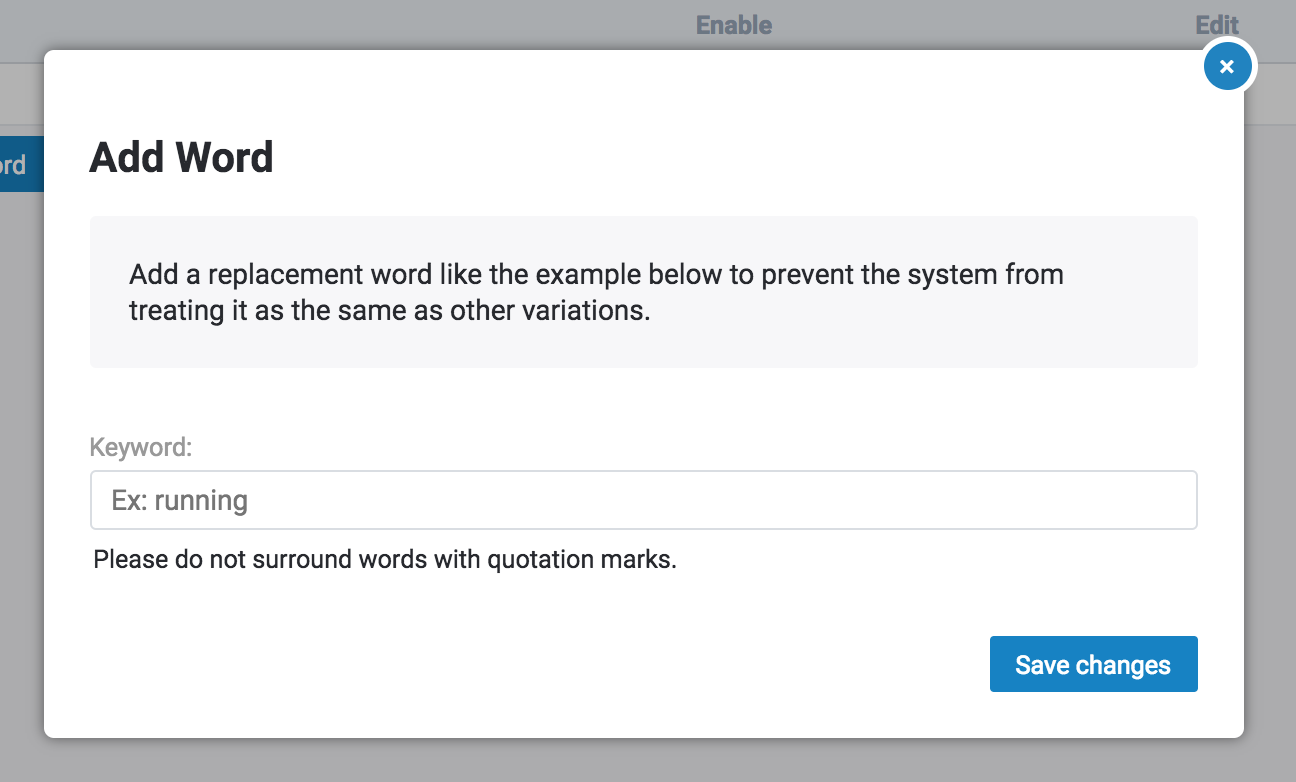This screenshot has height=782, width=1296.
Task: Click the 'treating it as the same' line
Action: tap(389, 310)
